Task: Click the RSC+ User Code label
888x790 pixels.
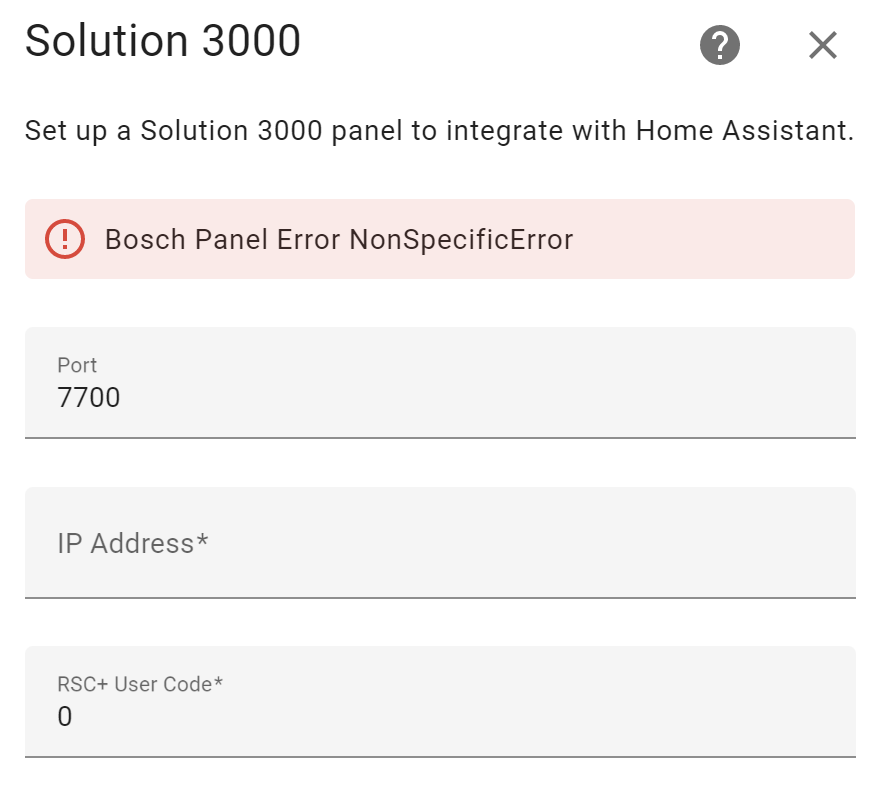Action: tap(140, 684)
